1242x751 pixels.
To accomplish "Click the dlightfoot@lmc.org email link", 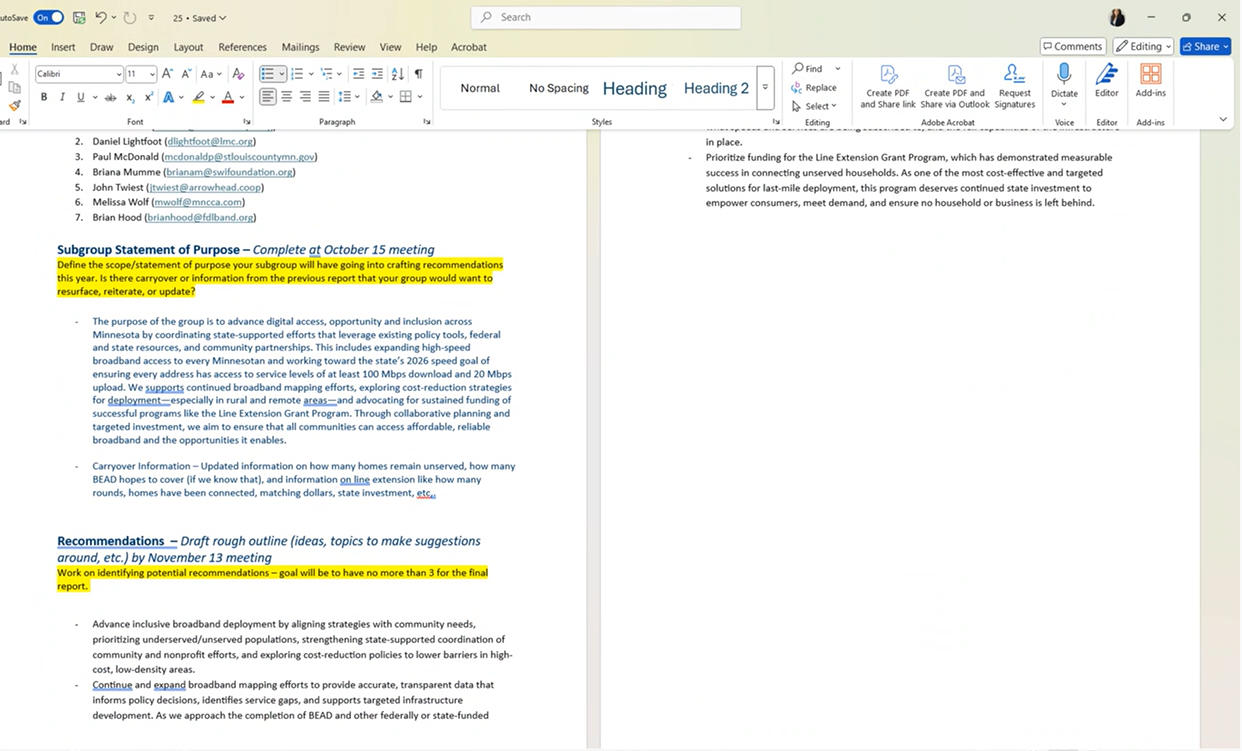I will 210,142.
